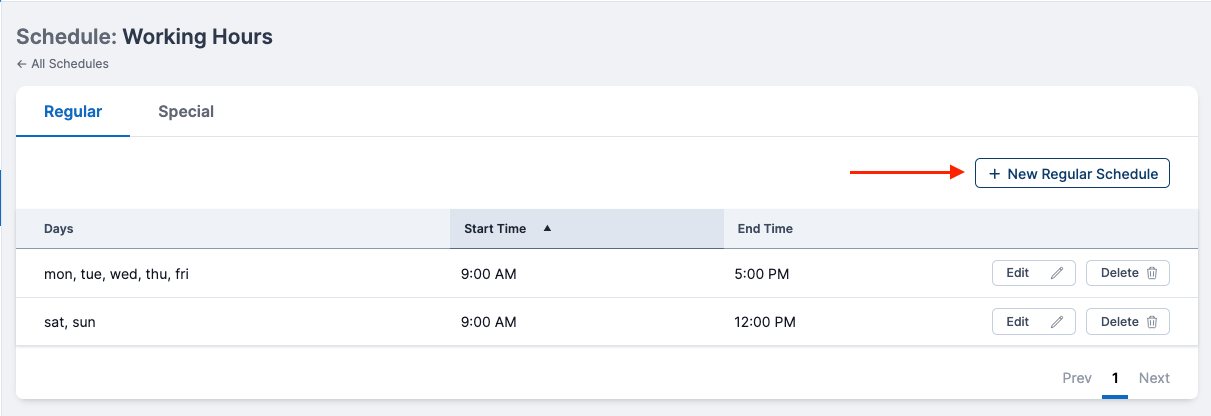The height and width of the screenshot is (416, 1211).
Task: Click the 9:00 AM cell in the weekday row
Action: [x=490, y=273]
